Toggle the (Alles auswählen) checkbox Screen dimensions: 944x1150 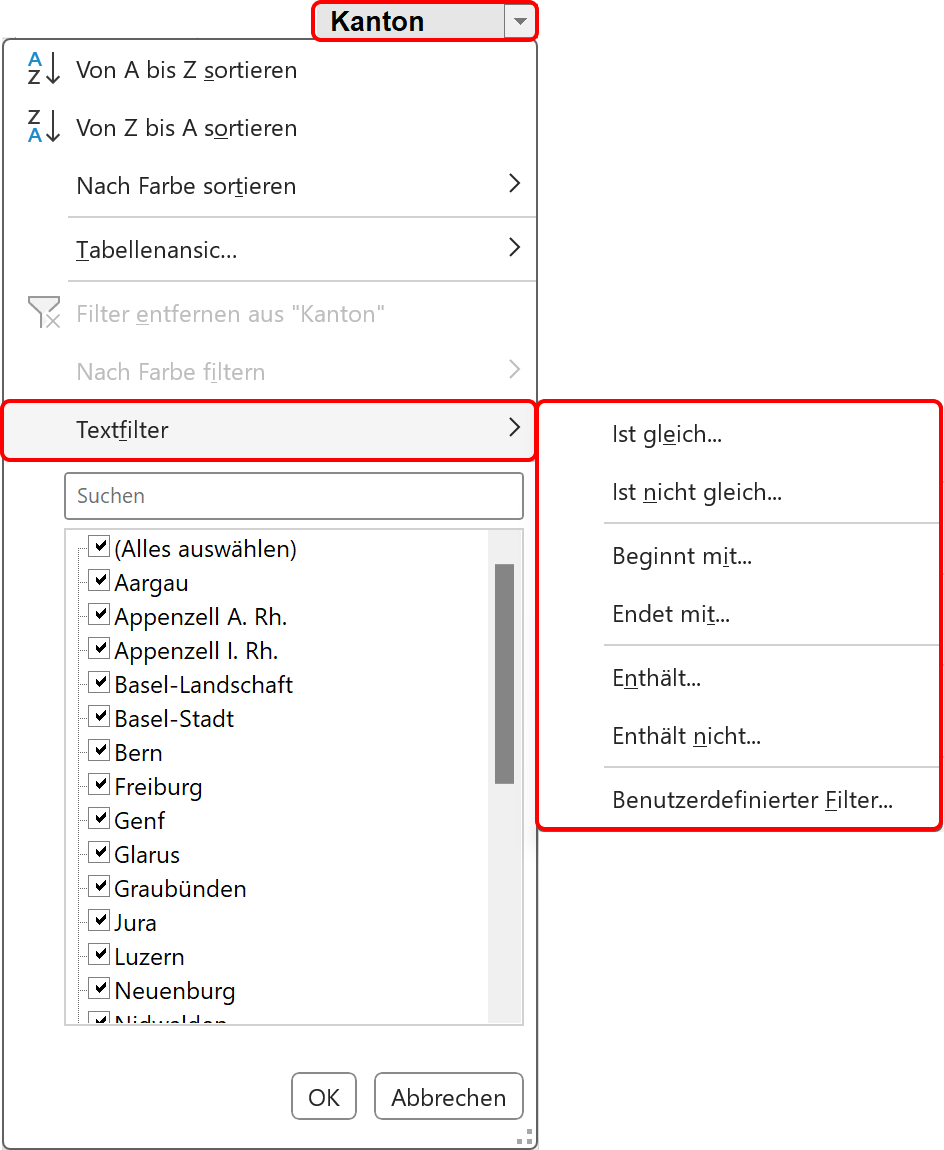coord(99,546)
